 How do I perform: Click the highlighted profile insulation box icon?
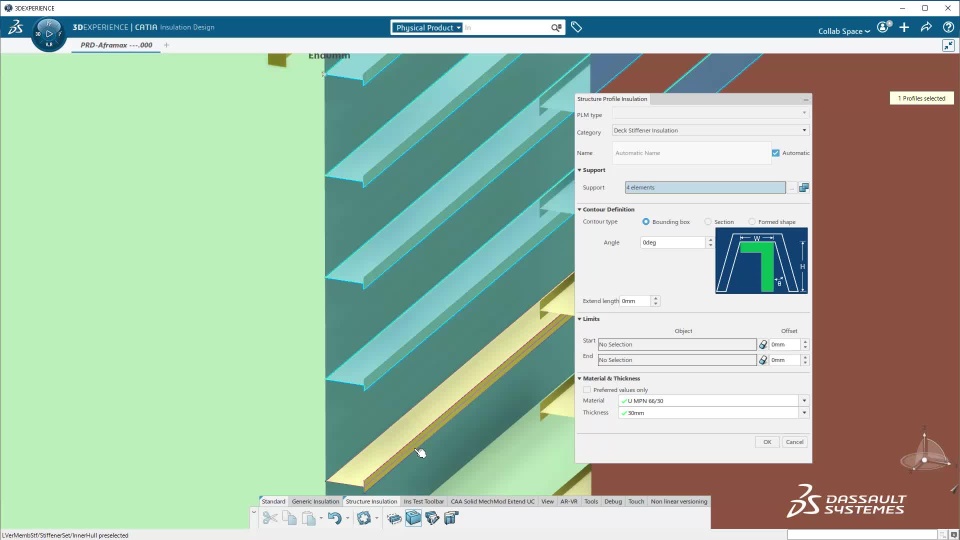[x=413, y=518]
